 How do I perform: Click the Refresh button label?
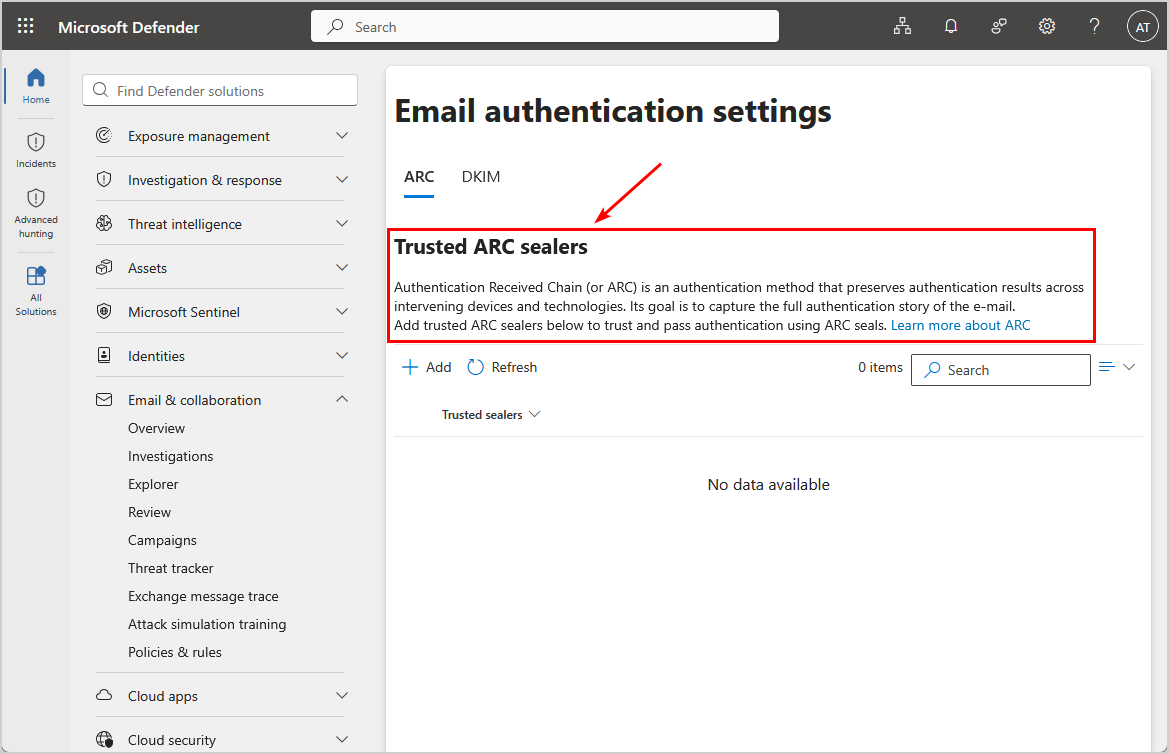514,367
